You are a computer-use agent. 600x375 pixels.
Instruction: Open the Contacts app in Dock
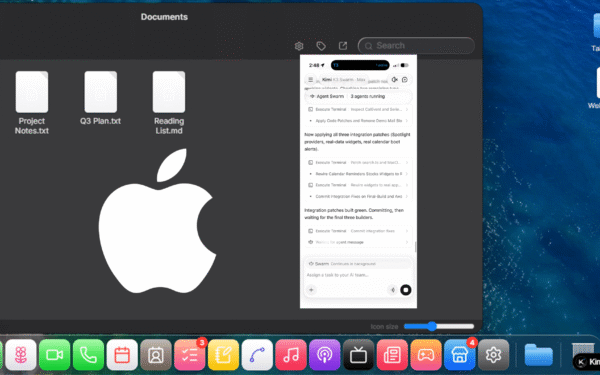click(156, 355)
